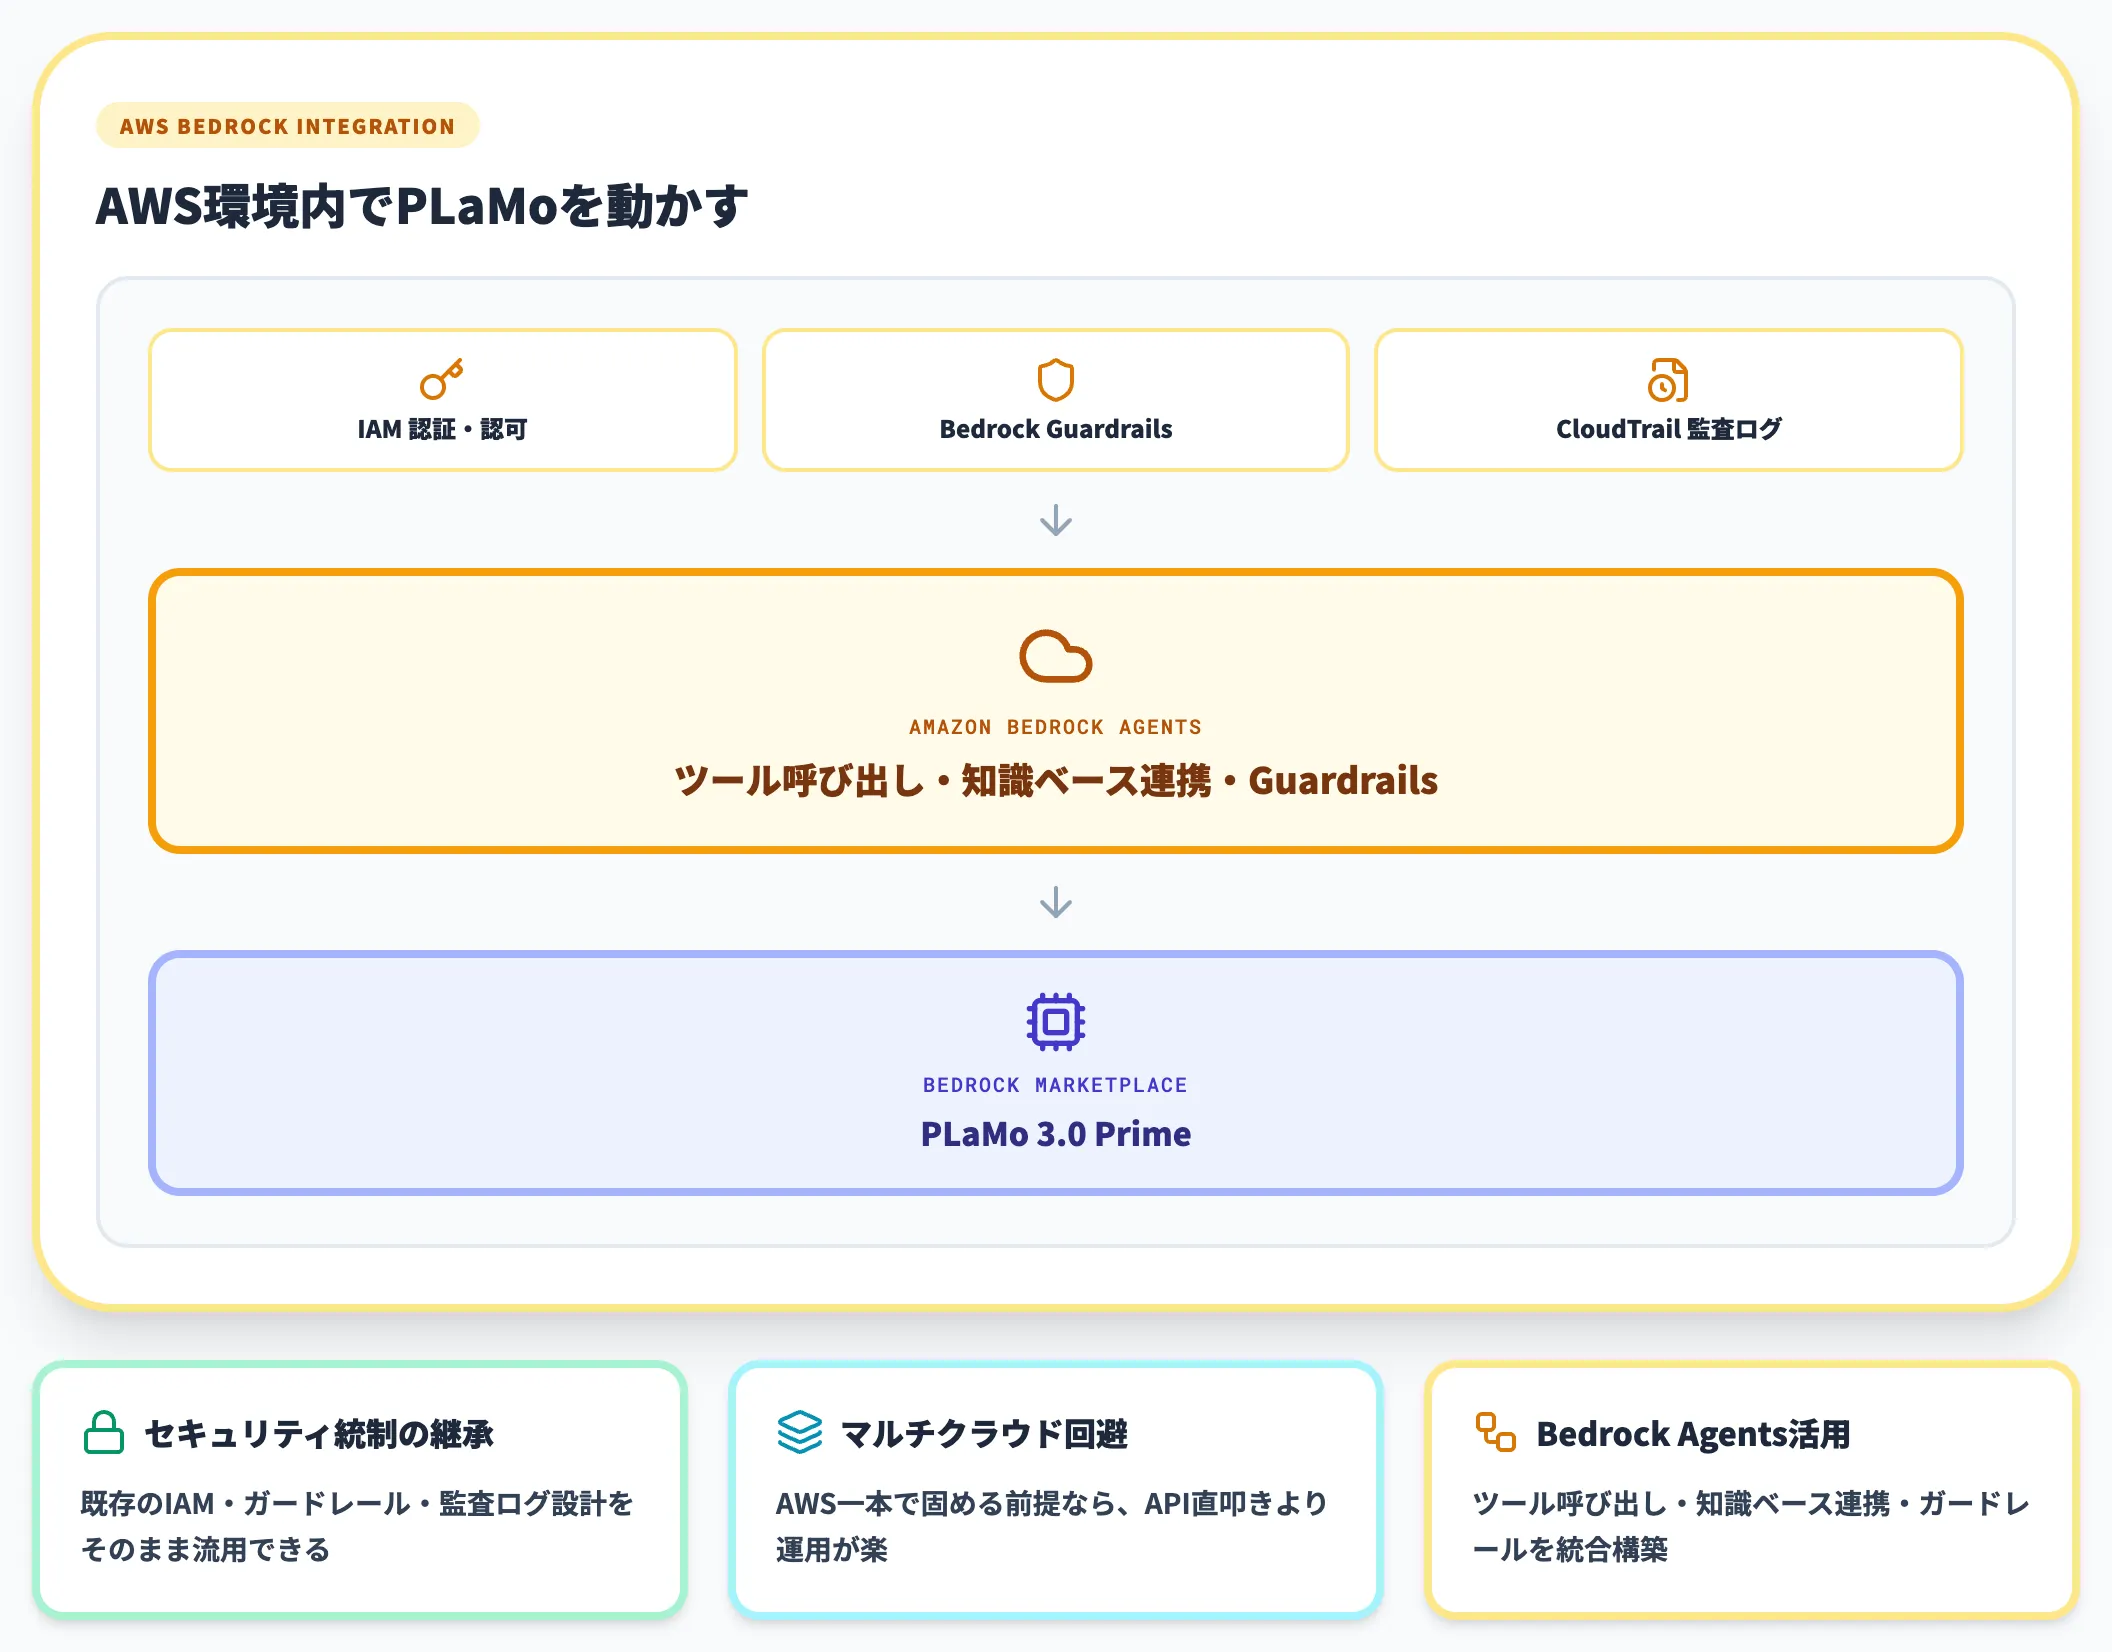Viewport: 2112px width, 1652px height.
Task: Click text ツール呼び出し・知識ベース連携・Guardrails
Action: coord(1055,781)
